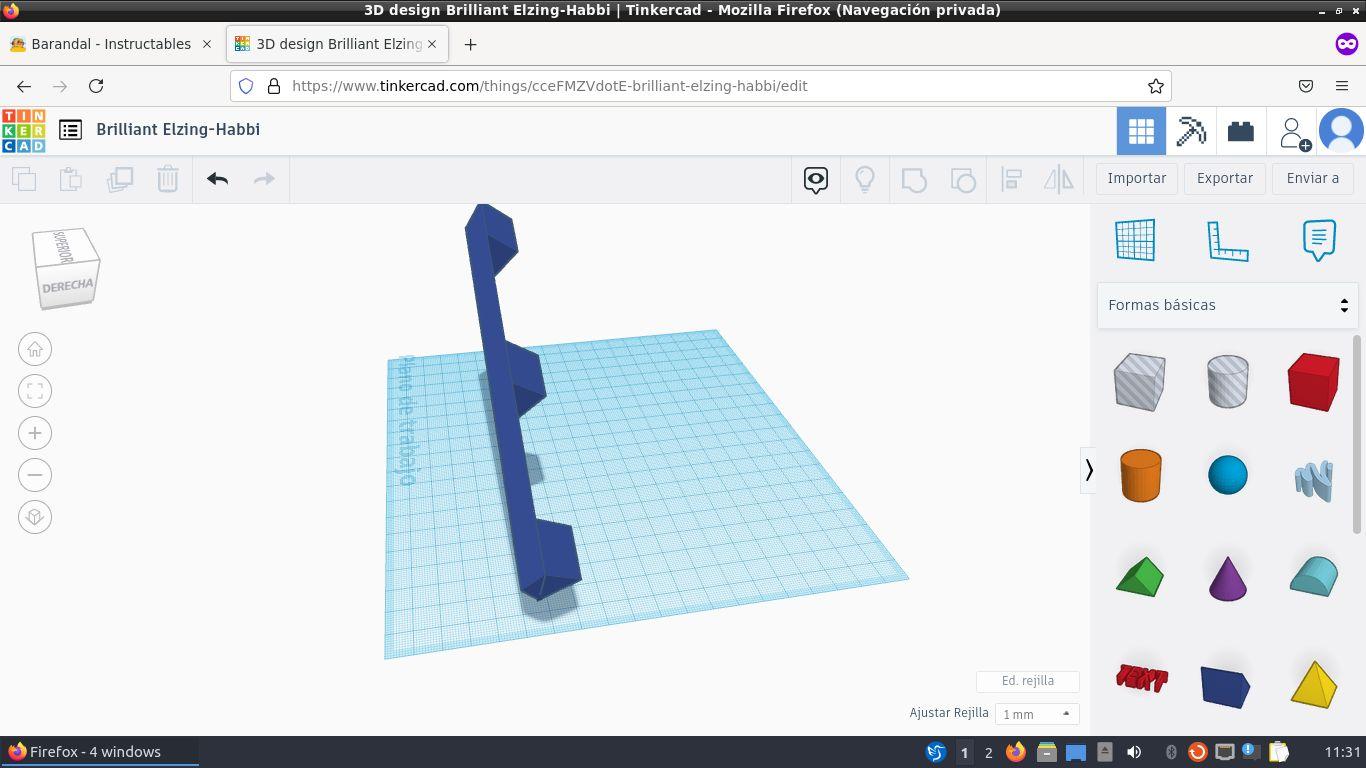Open the Ajustar Rejilla 1 mm dropdown
Image resolution: width=1366 pixels, height=768 pixels.
coord(1037,714)
